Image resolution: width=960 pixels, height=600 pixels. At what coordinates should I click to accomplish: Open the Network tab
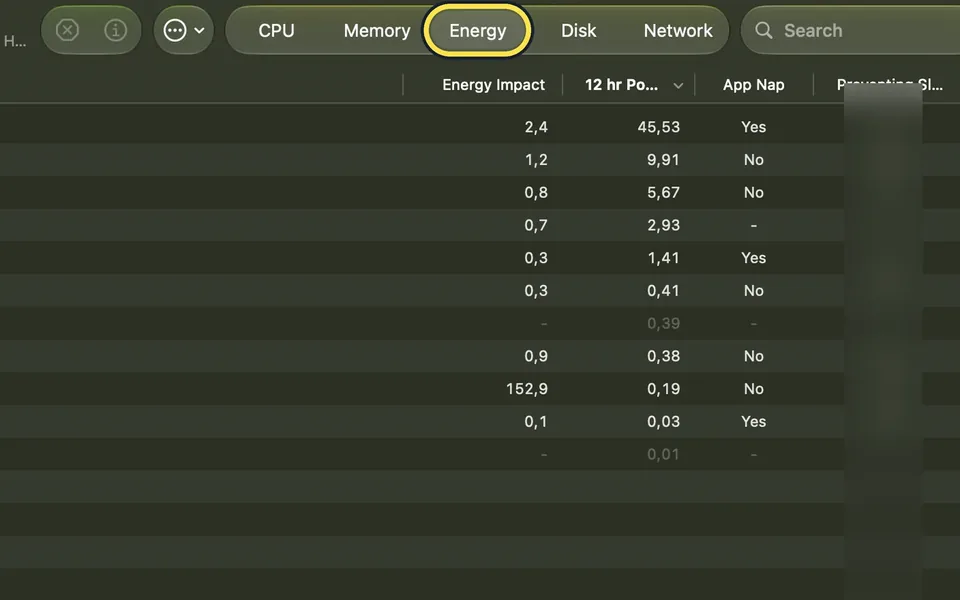[x=678, y=31]
